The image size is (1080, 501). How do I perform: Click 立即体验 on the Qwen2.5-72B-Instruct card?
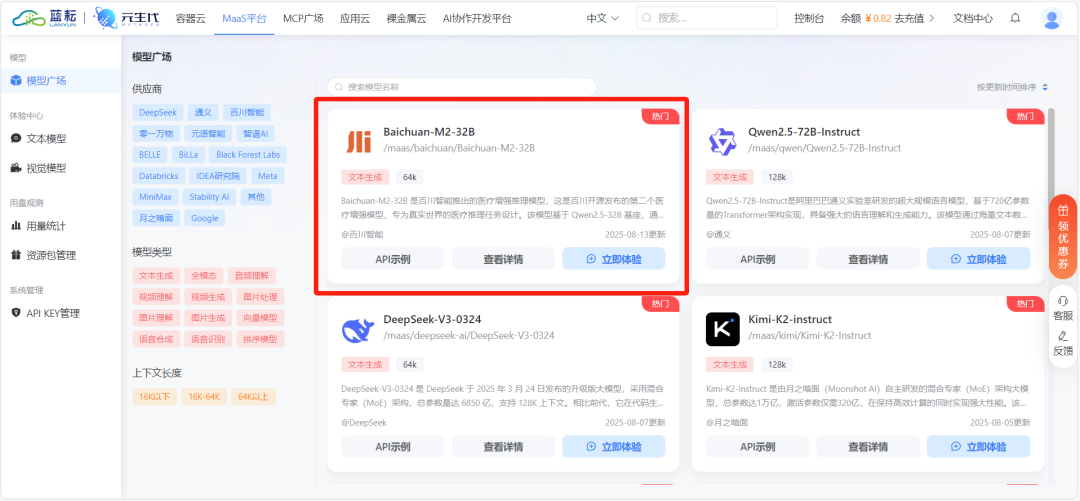click(x=978, y=259)
